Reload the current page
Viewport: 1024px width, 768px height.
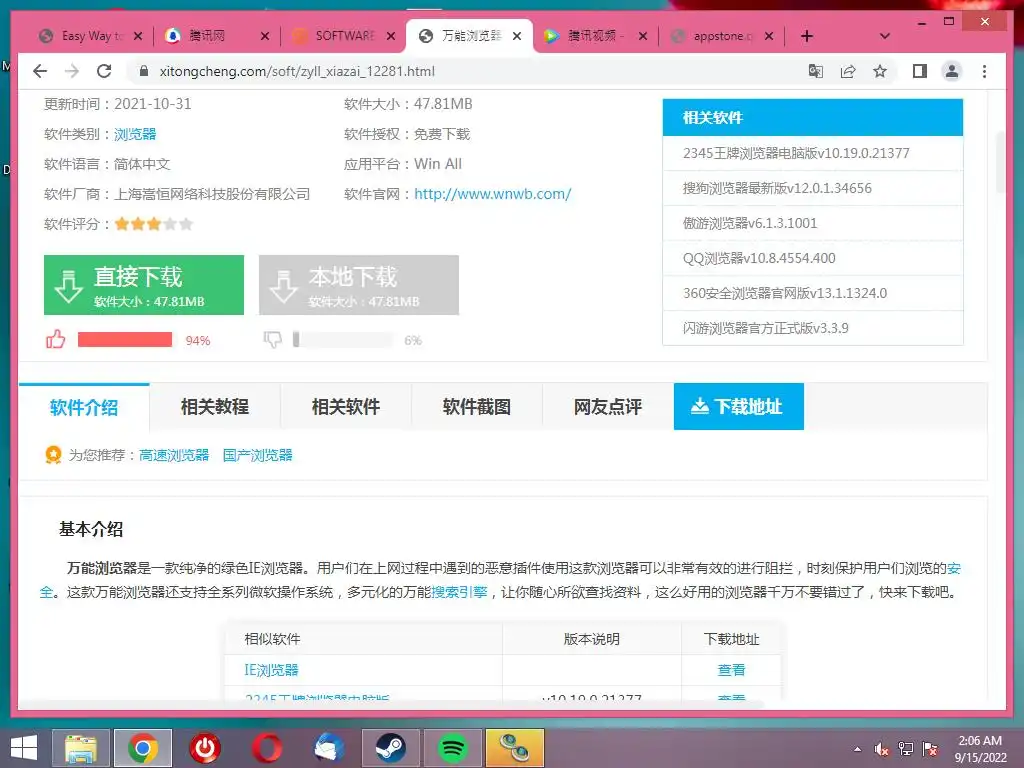tap(104, 71)
